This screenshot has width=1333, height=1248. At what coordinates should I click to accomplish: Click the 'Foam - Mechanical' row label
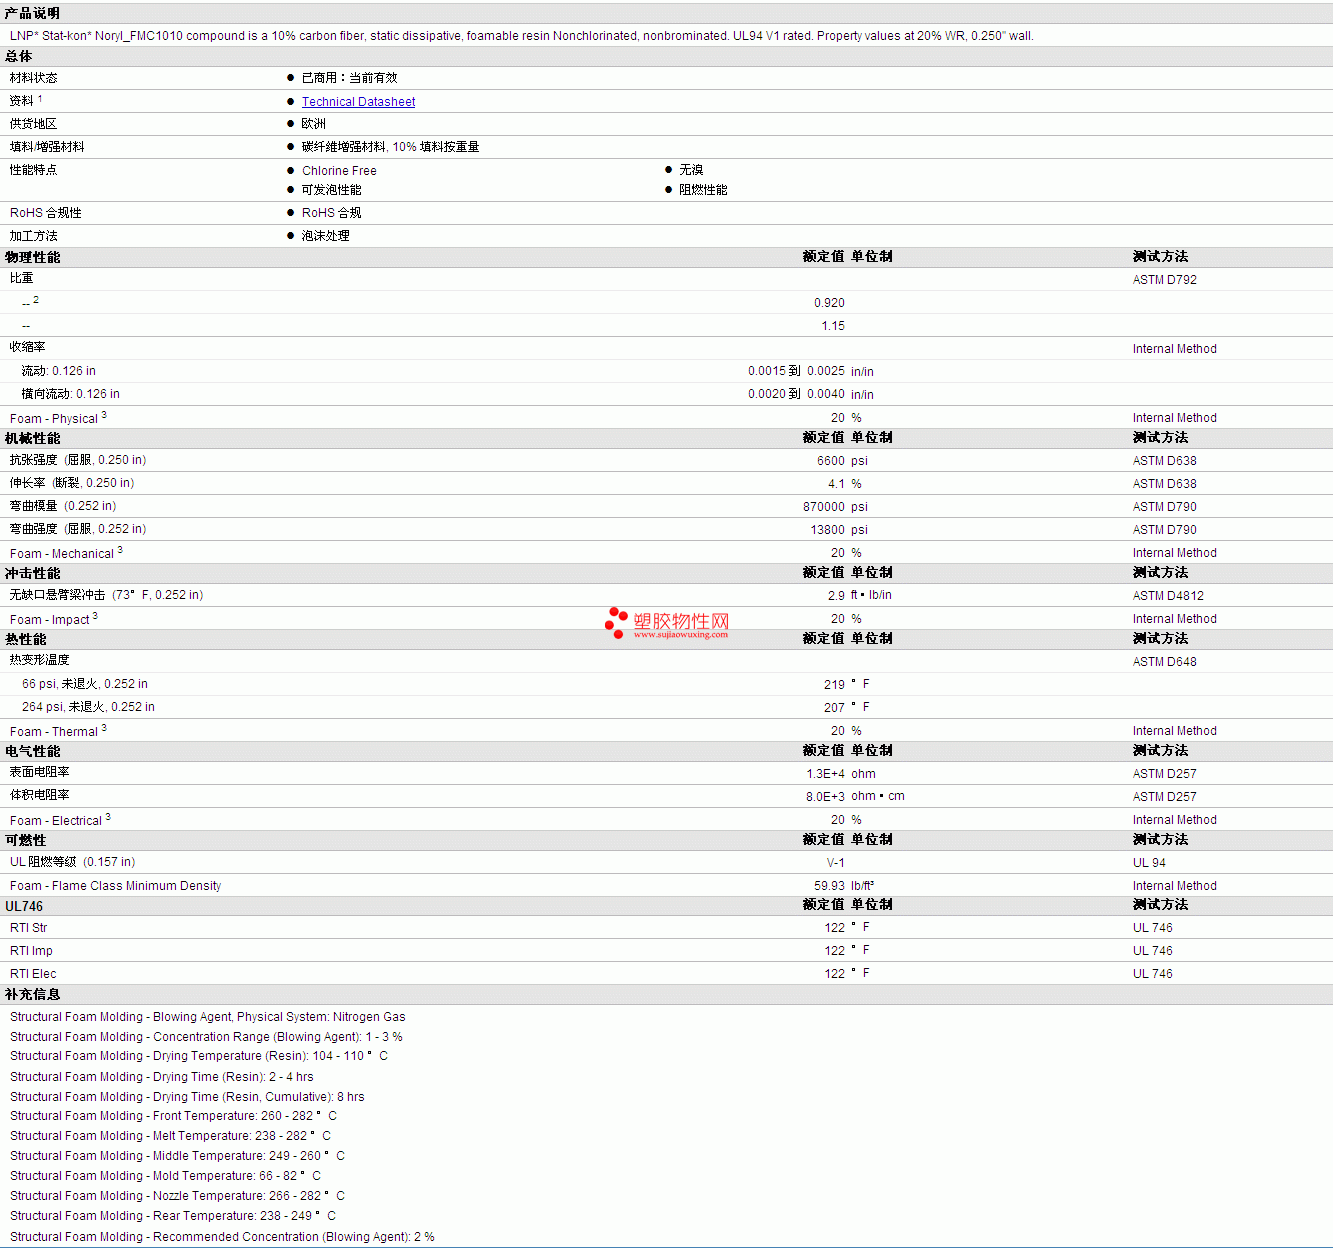click(66, 553)
